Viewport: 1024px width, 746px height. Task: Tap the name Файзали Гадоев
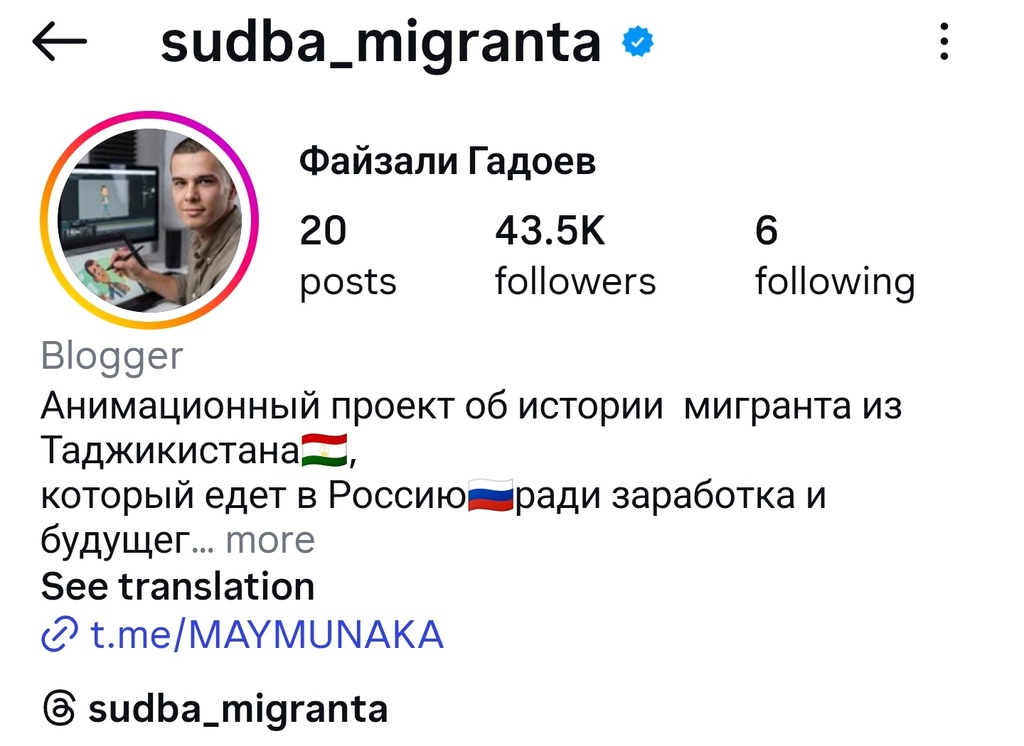(447, 161)
